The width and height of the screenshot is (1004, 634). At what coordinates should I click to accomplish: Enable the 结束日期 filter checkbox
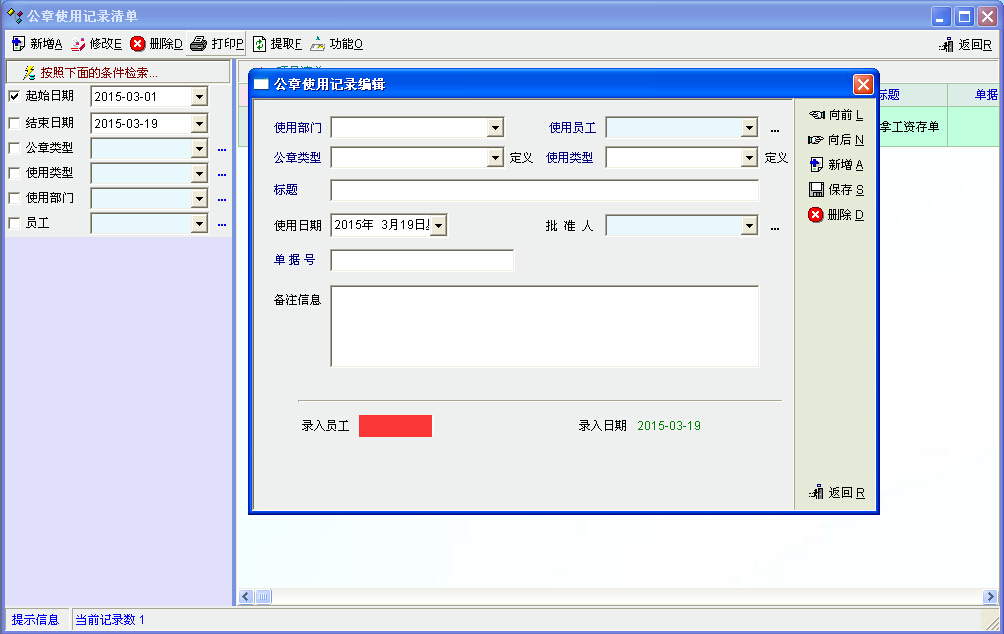point(14,123)
